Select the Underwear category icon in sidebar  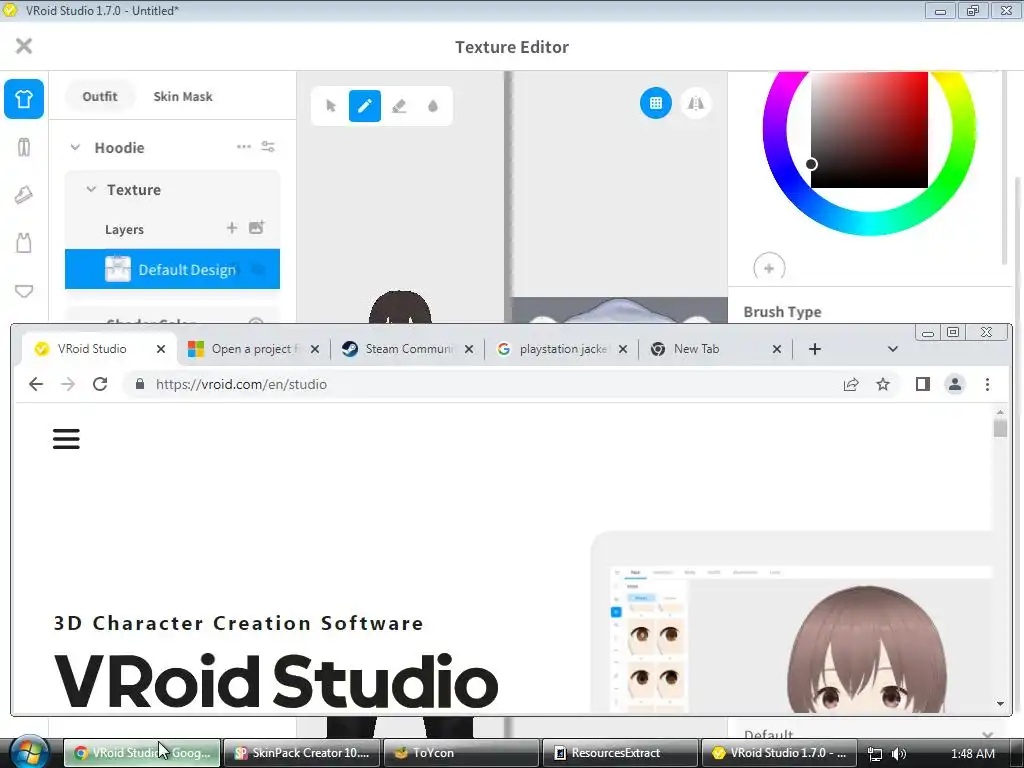tap(24, 291)
